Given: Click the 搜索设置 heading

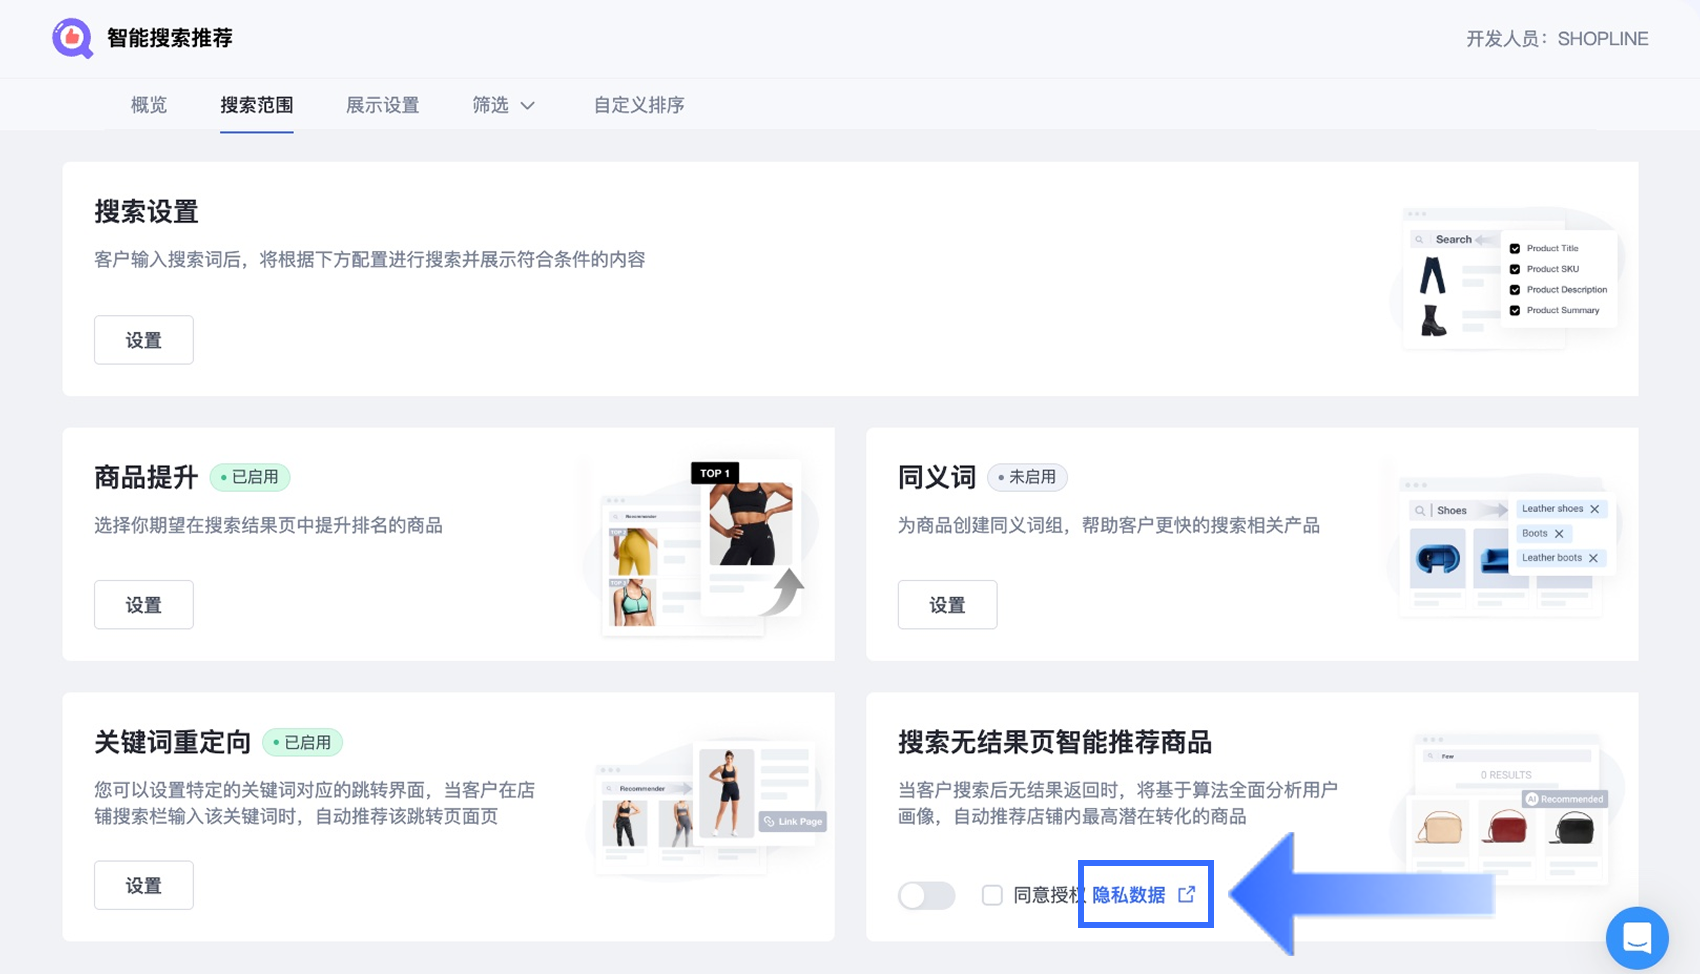Looking at the screenshot, I should (147, 212).
